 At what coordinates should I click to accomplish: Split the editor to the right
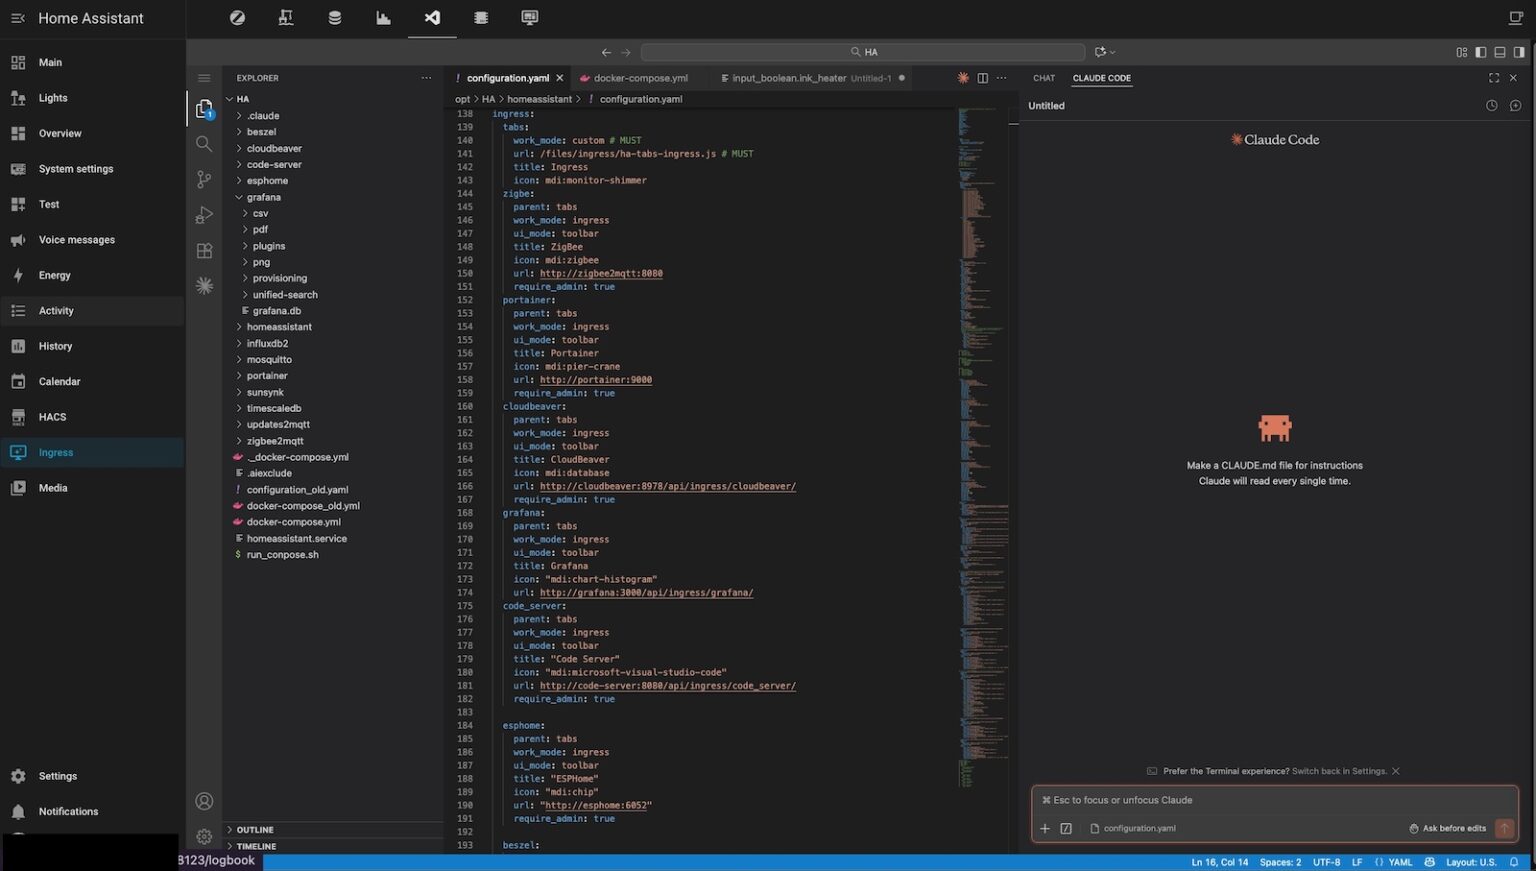(x=982, y=78)
